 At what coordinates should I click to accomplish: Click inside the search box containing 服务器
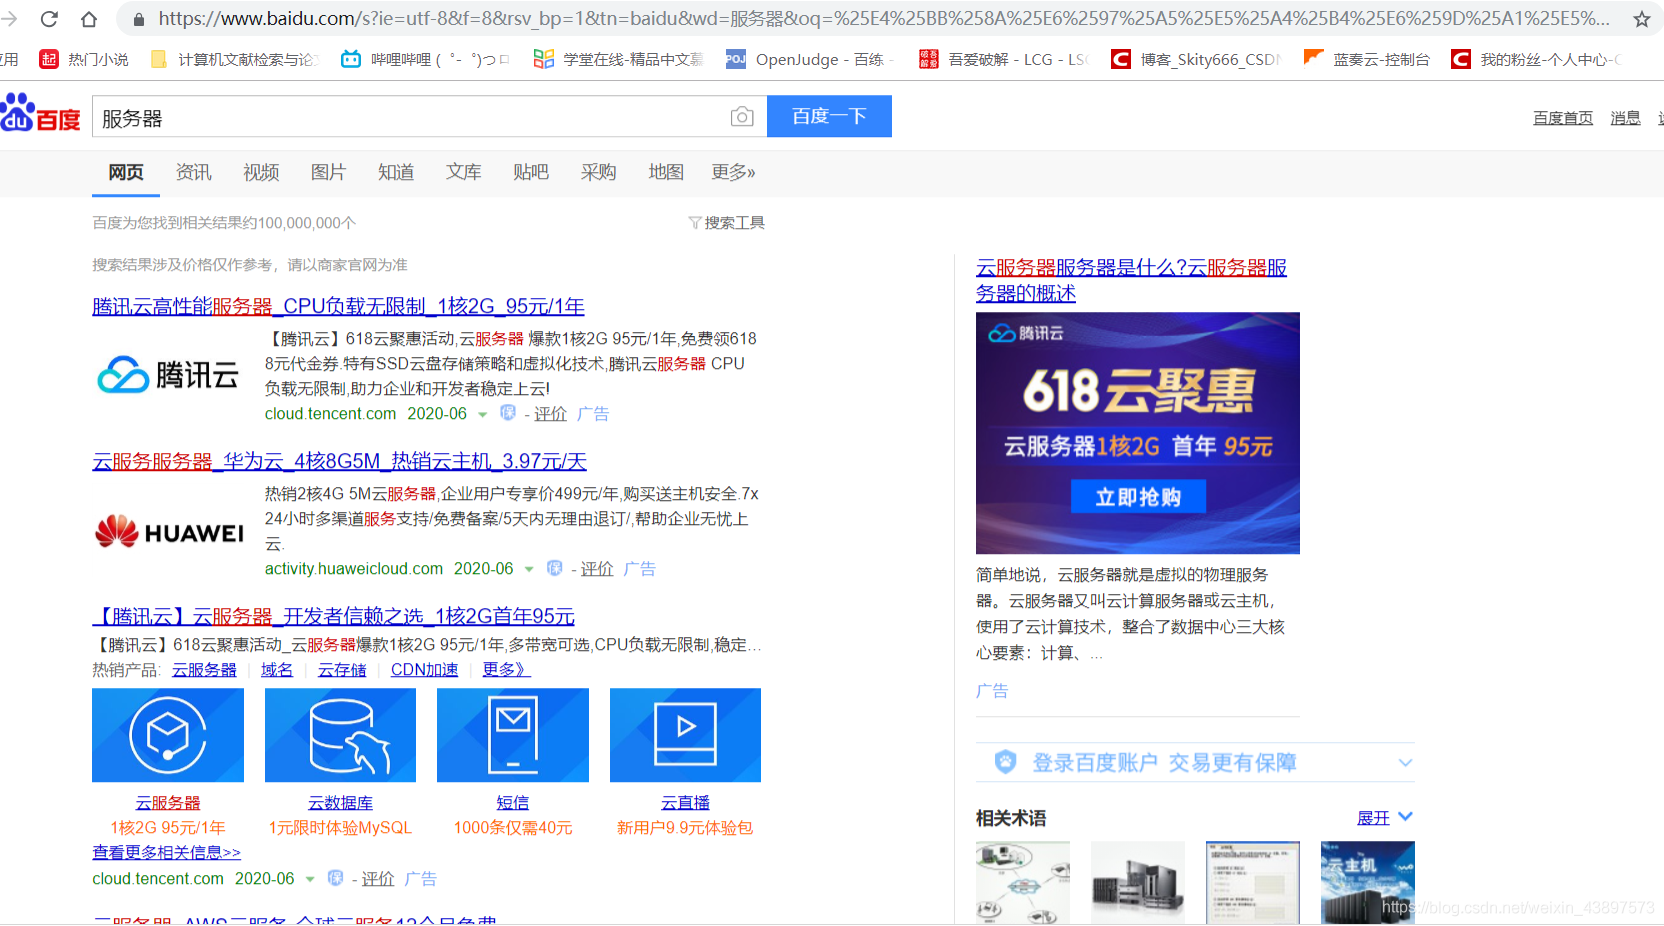(410, 117)
